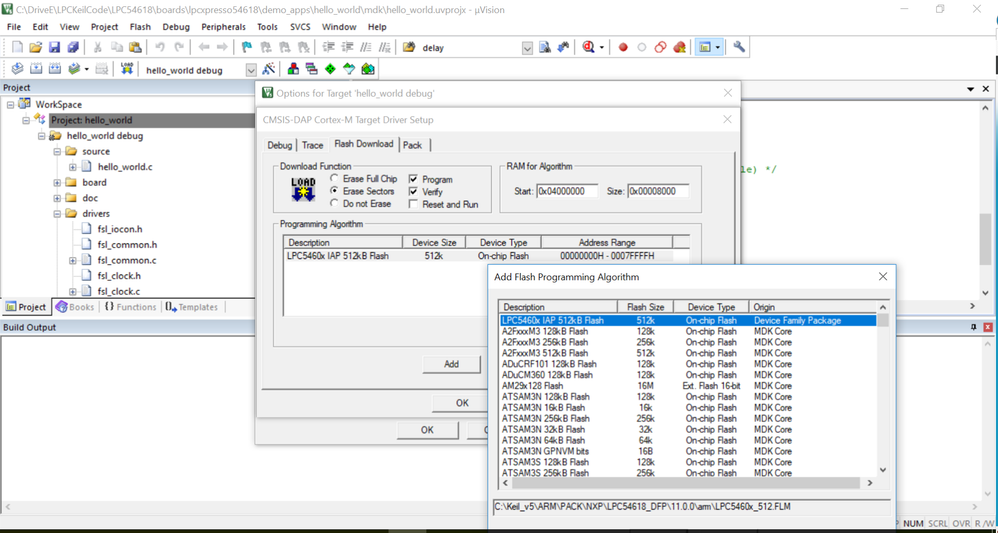The width and height of the screenshot is (998, 533).
Task: Click the Rebuild all target files icon
Action: click(55, 69)
